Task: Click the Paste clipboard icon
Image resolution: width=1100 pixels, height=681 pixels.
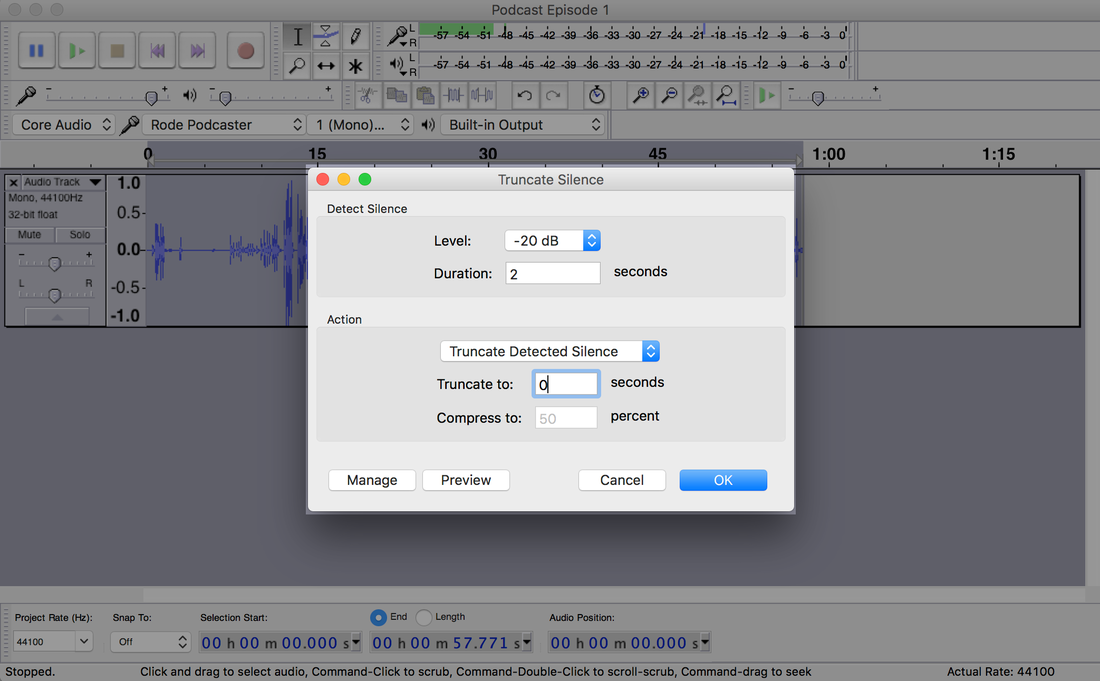Action: (x=424, y=95)
